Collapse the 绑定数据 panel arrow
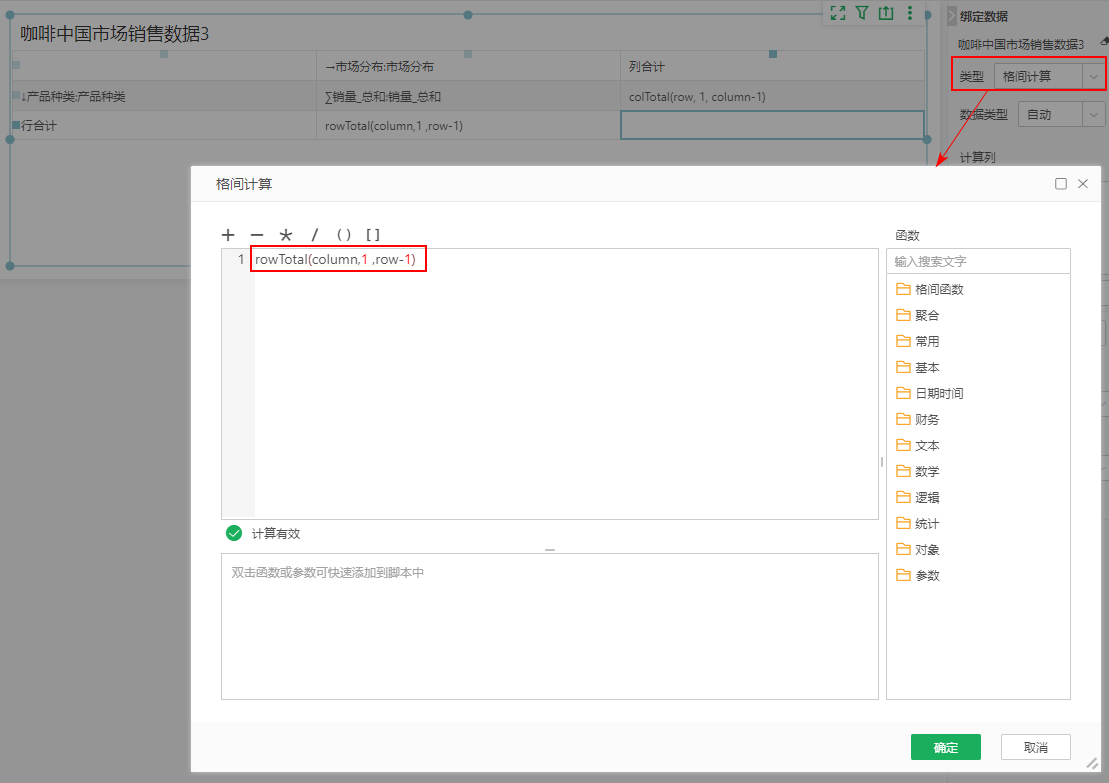Screen dimensions: 1109x783 click(952, 16)
